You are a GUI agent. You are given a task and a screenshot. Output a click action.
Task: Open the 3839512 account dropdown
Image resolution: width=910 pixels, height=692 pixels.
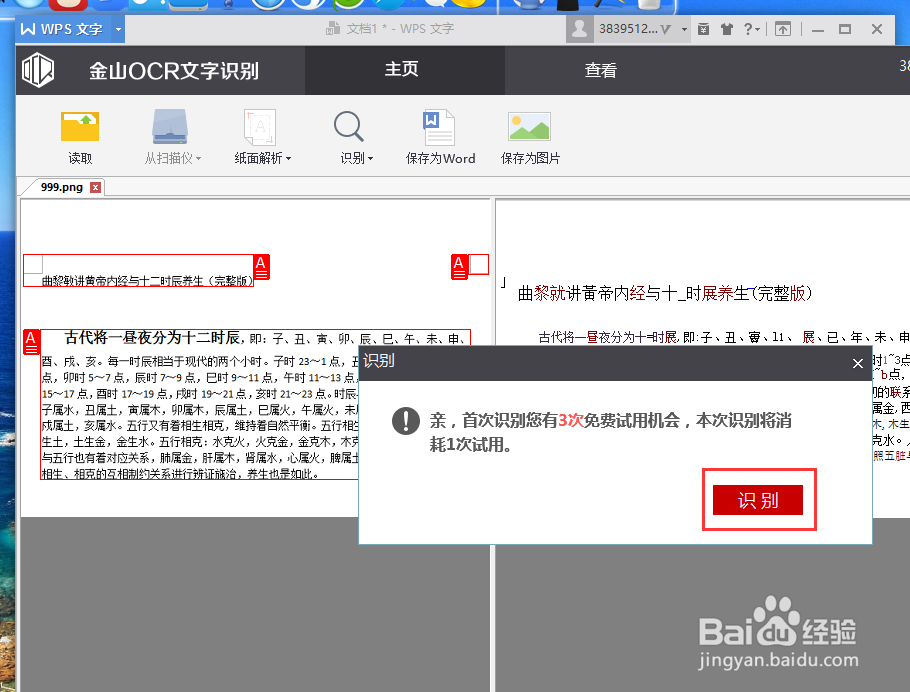(682, 29)
